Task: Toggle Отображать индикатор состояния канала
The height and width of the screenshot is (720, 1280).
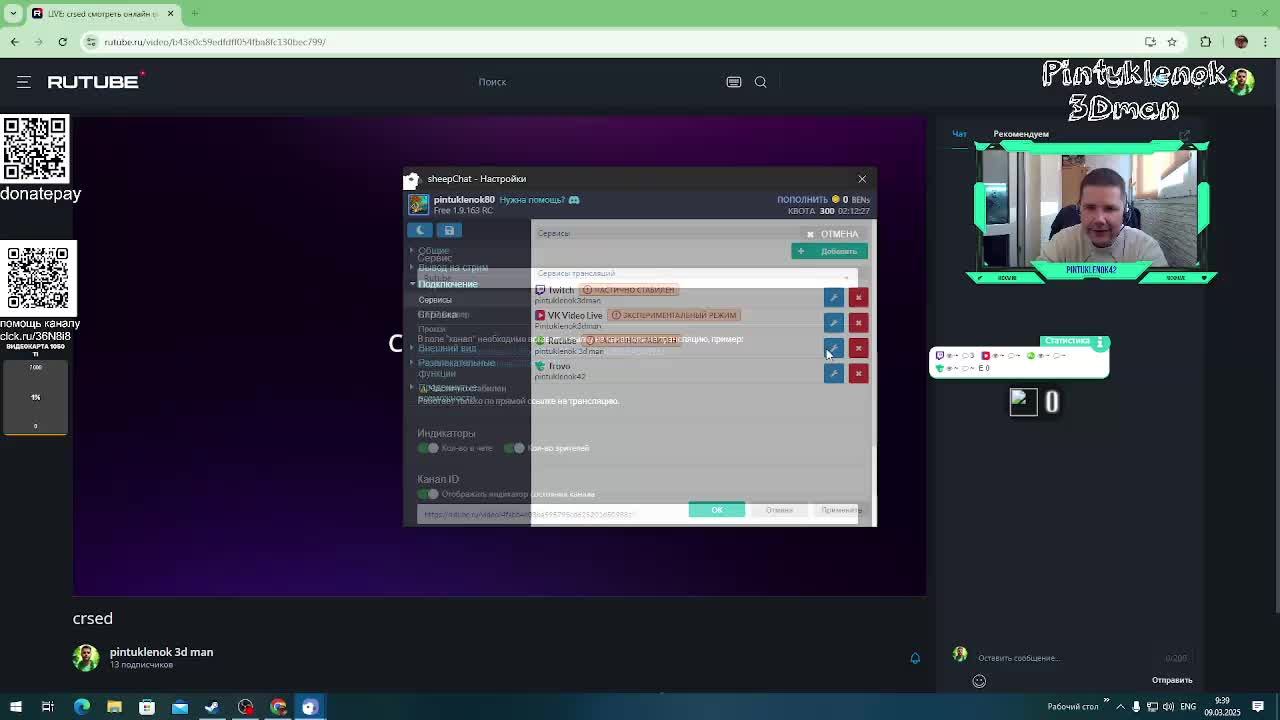Action: pos(428,494)
